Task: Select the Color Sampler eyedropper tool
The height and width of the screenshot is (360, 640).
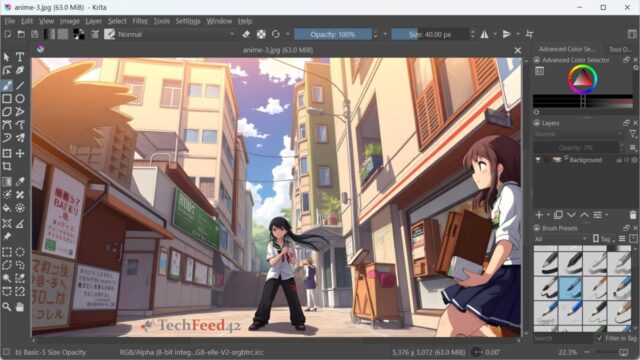Action: 20,182
